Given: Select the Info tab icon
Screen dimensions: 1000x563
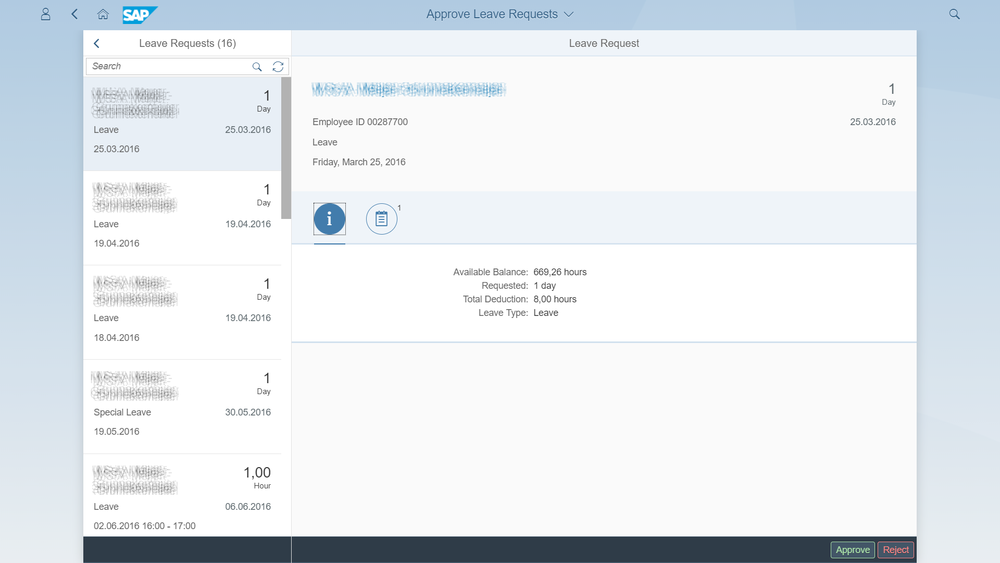Looking at the screenshot, I should click(329, 219).
